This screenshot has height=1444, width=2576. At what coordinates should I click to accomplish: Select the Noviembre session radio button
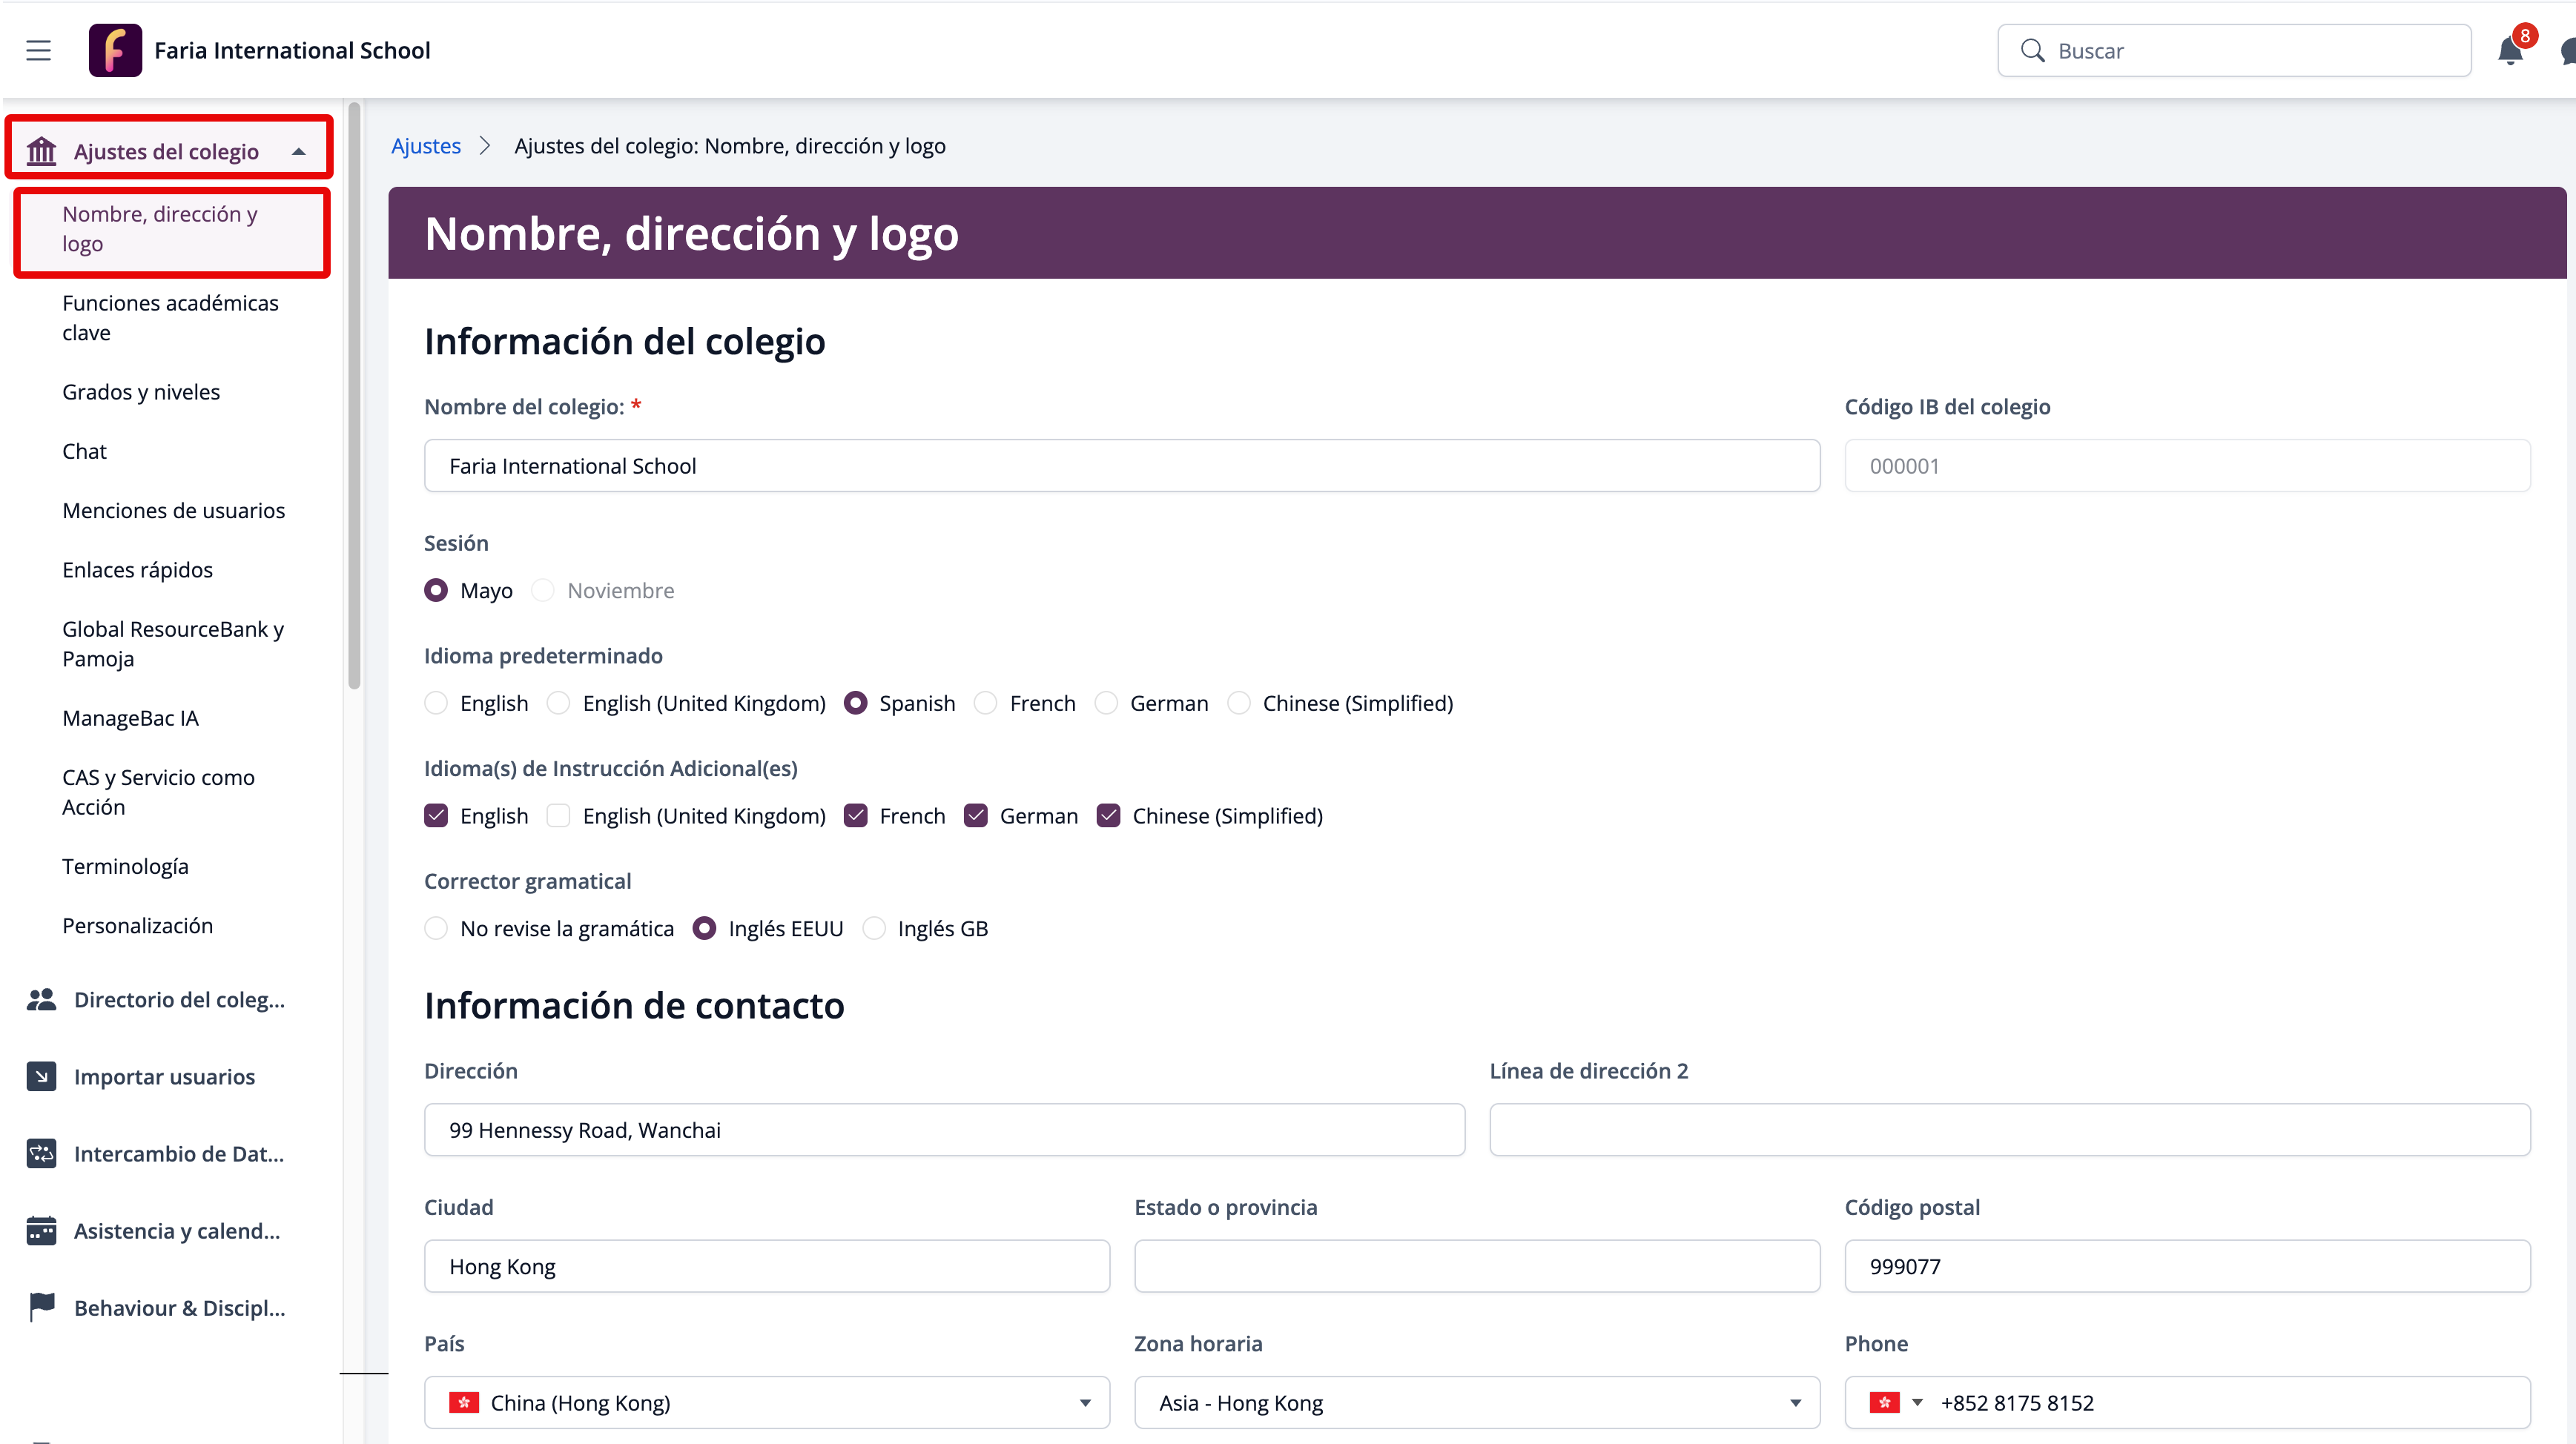[543, 590]
